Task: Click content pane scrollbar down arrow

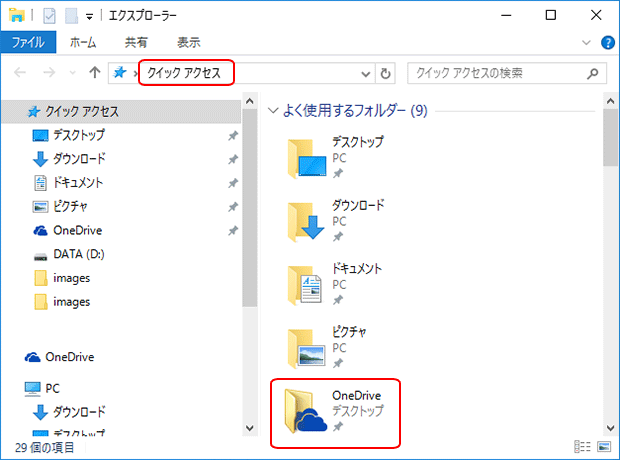Action: [x=611, y=428]
